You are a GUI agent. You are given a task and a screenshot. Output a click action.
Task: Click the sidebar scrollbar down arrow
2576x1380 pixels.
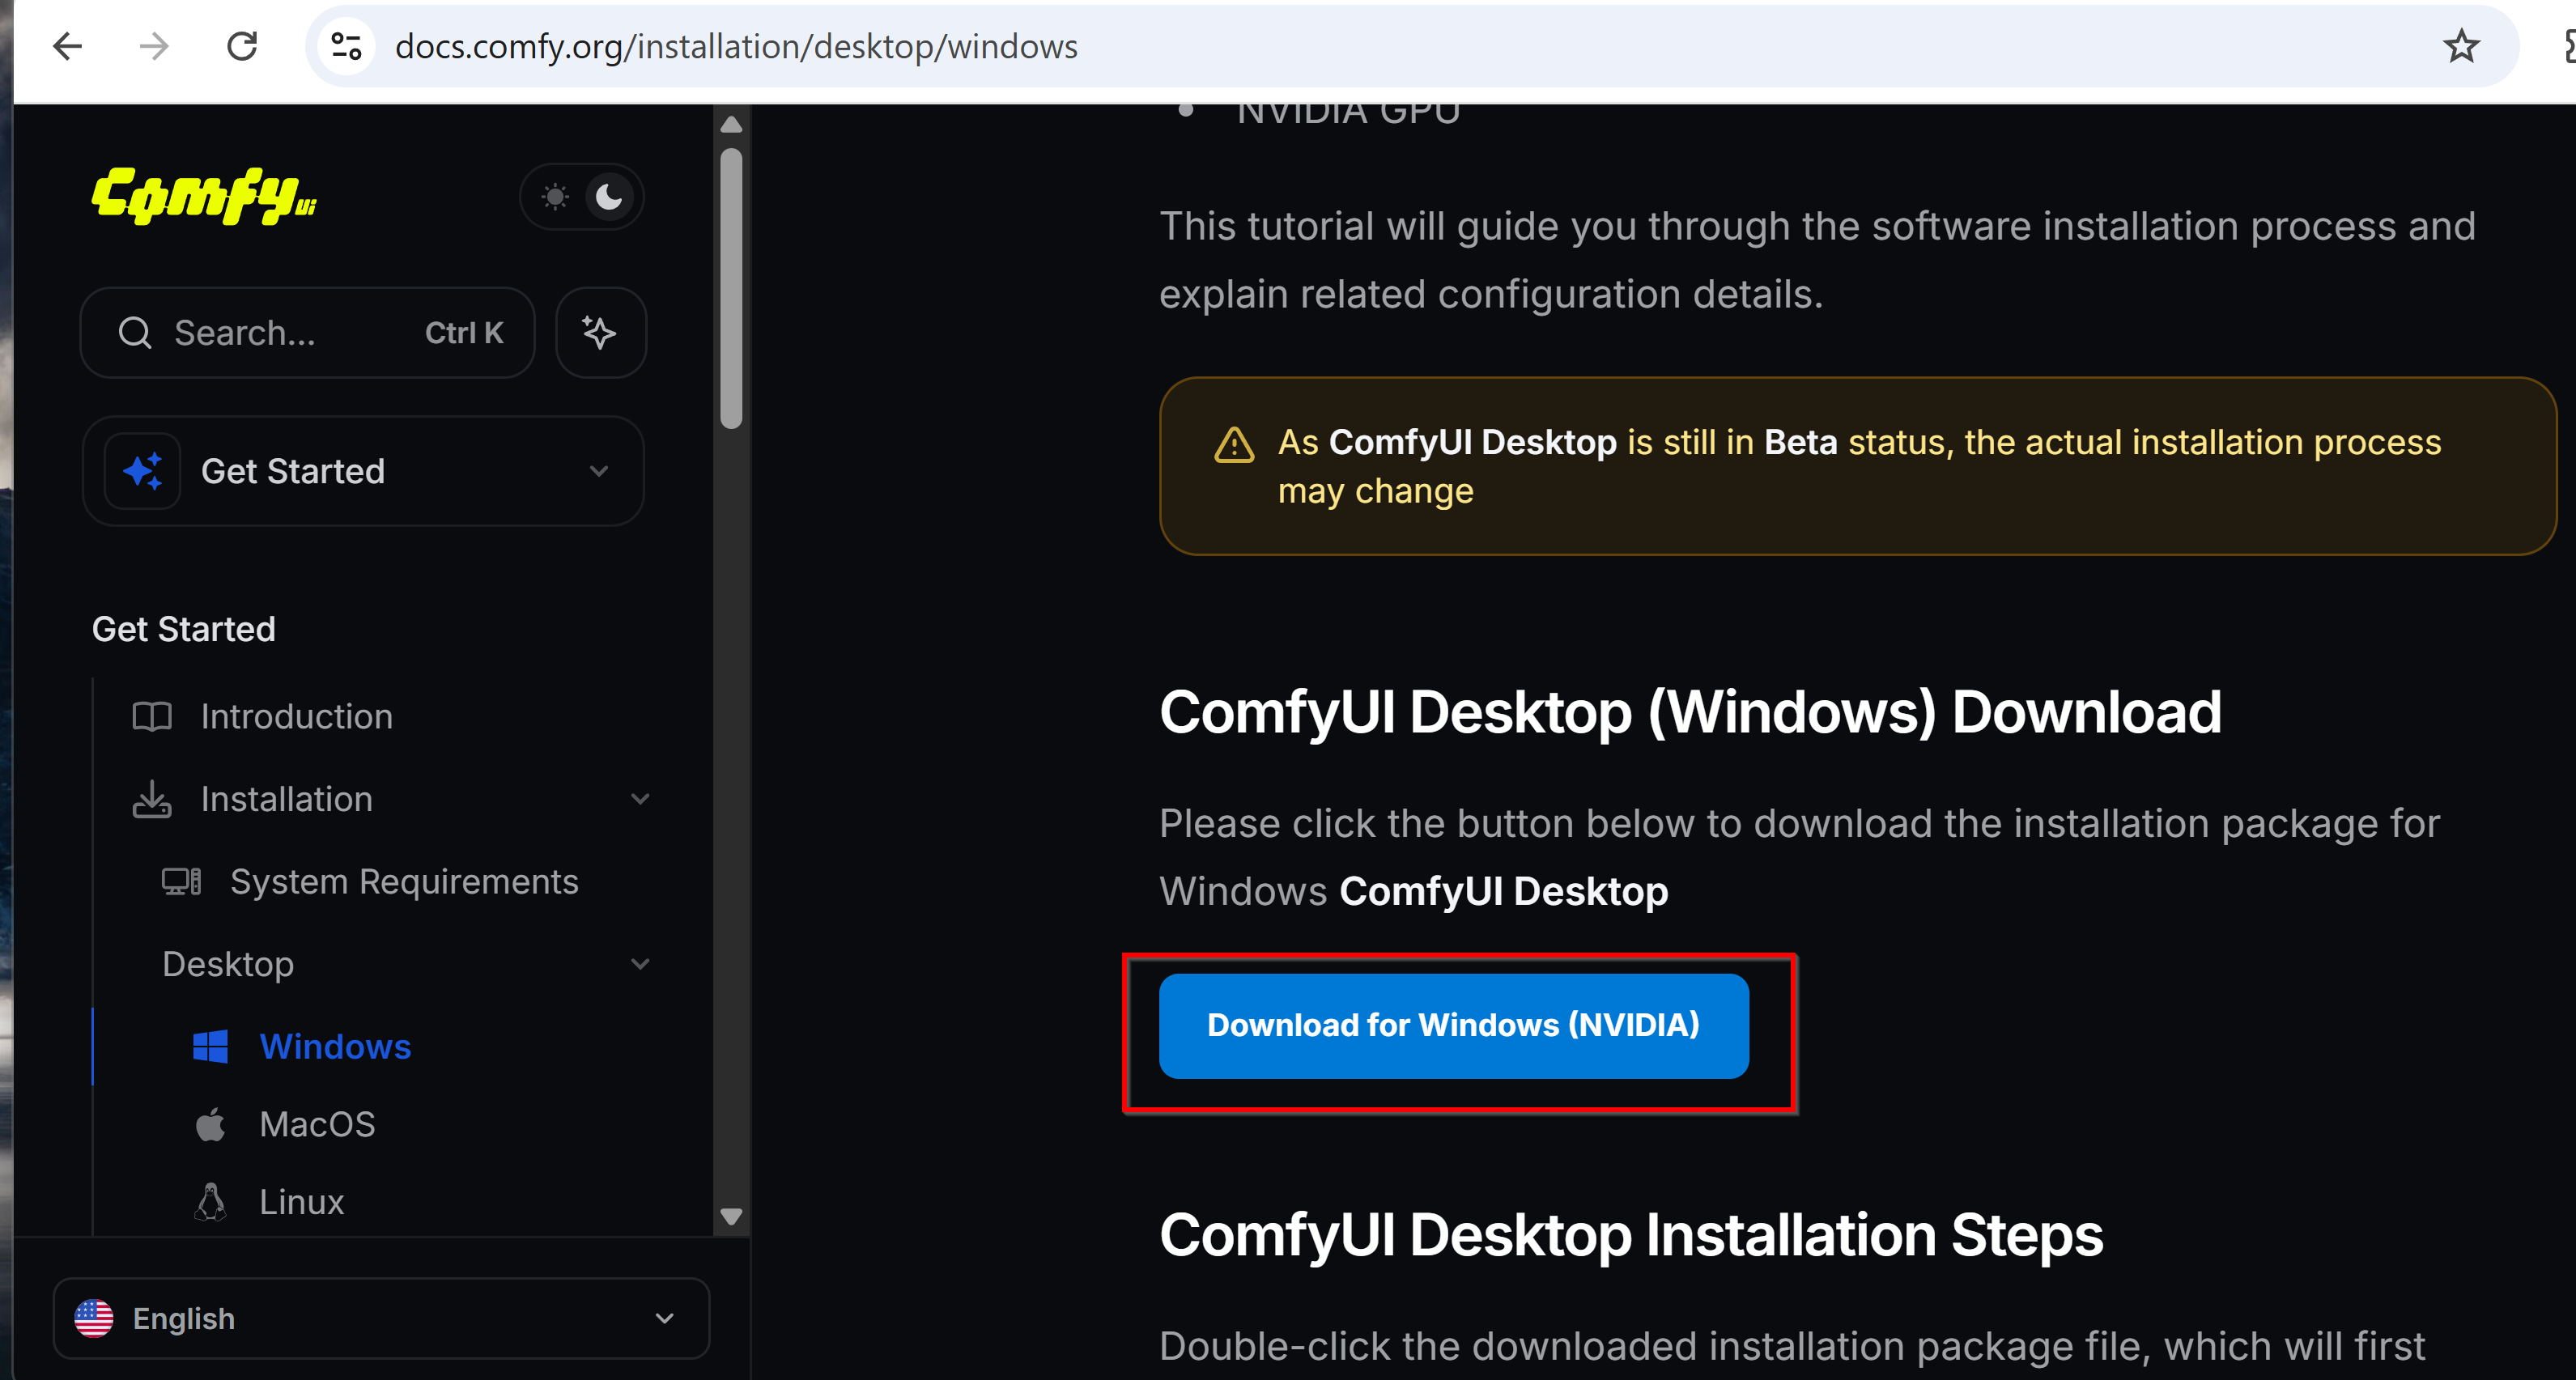point(731,1216)
